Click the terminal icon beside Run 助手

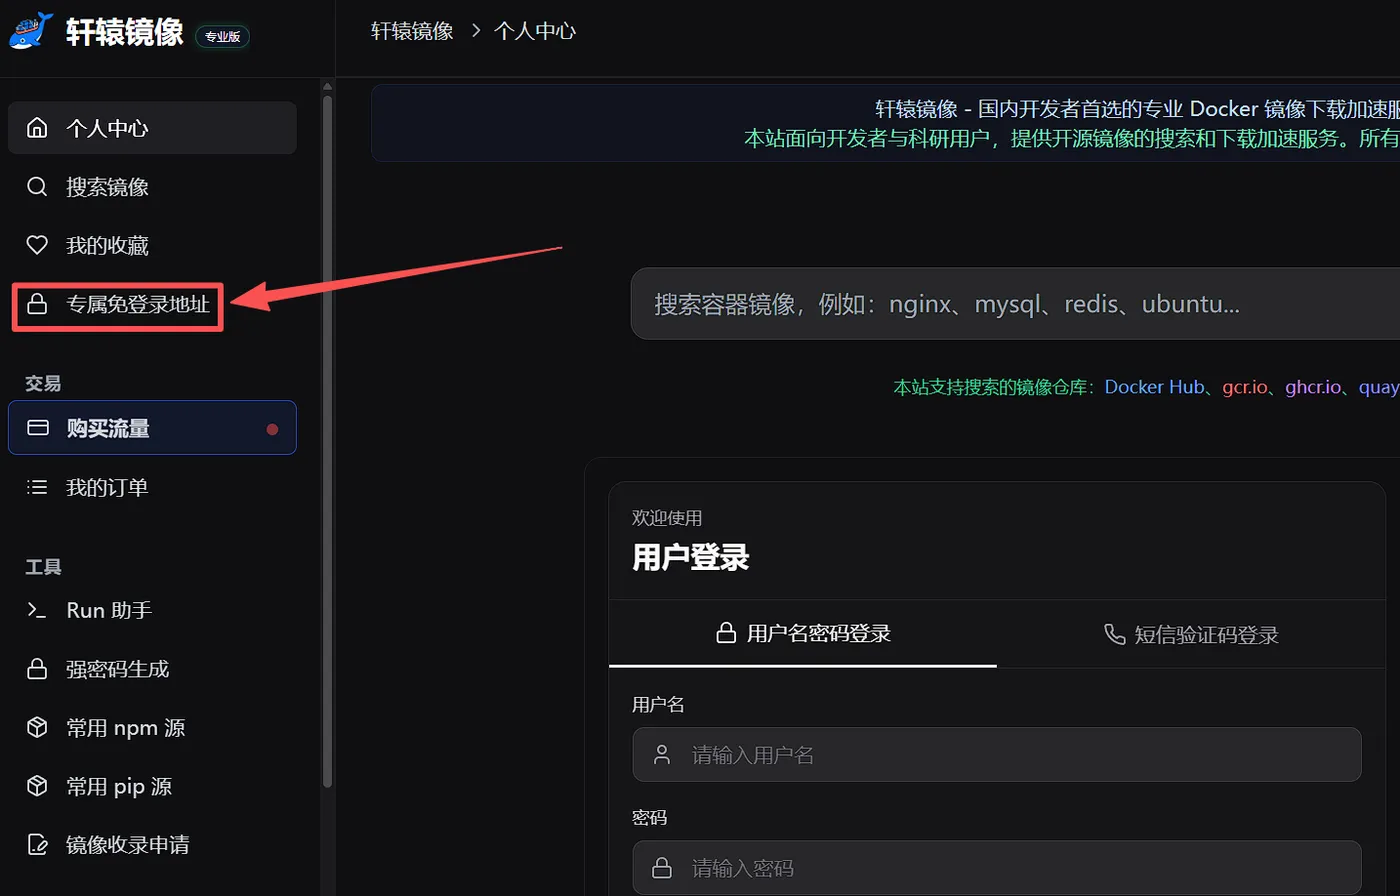pyautogui.click(x=37, y=610)
